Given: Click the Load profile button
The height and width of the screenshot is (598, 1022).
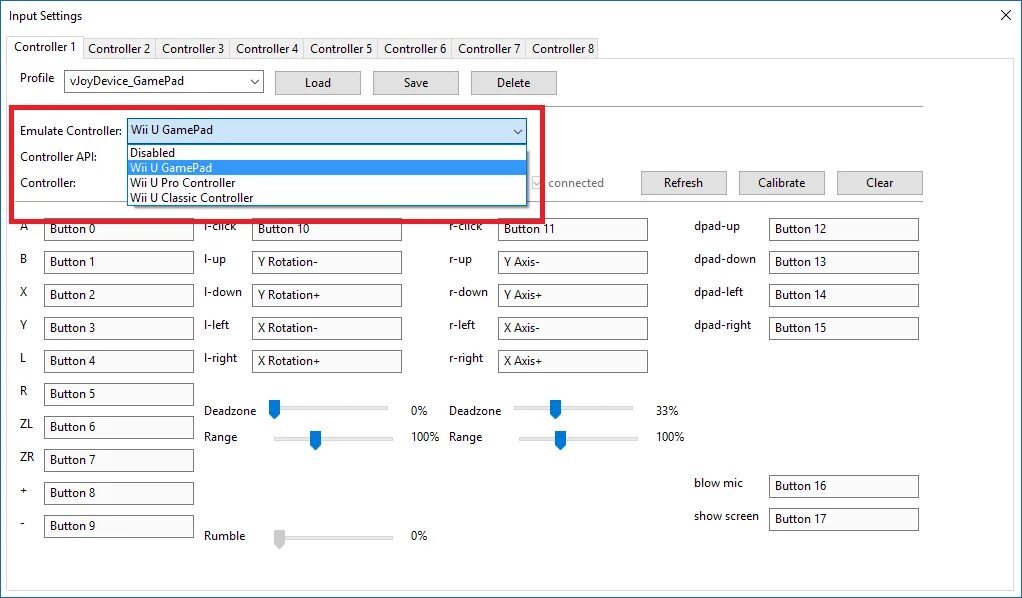Looking at the screenshot, I should [318, 83].
